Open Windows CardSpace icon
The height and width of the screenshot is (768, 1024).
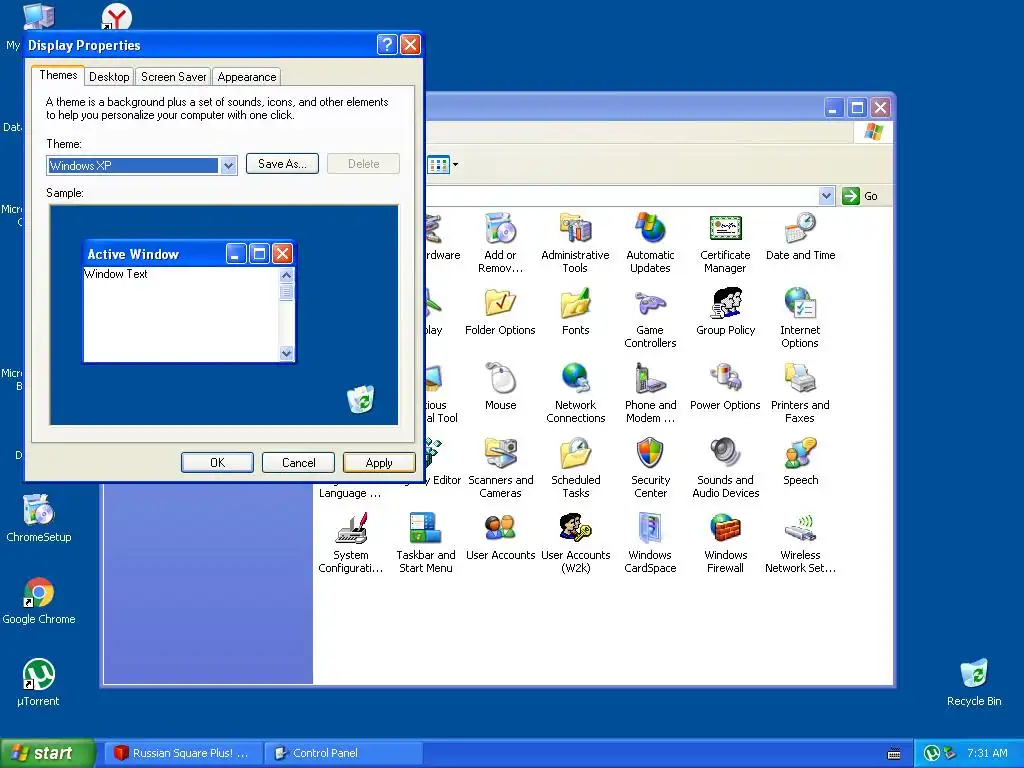tap(650, 528)
